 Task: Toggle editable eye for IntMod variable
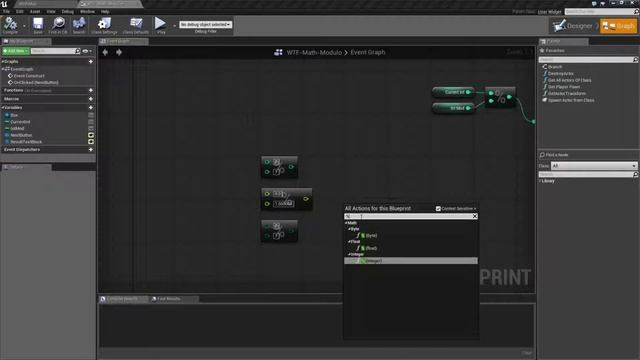coord(91,129)
